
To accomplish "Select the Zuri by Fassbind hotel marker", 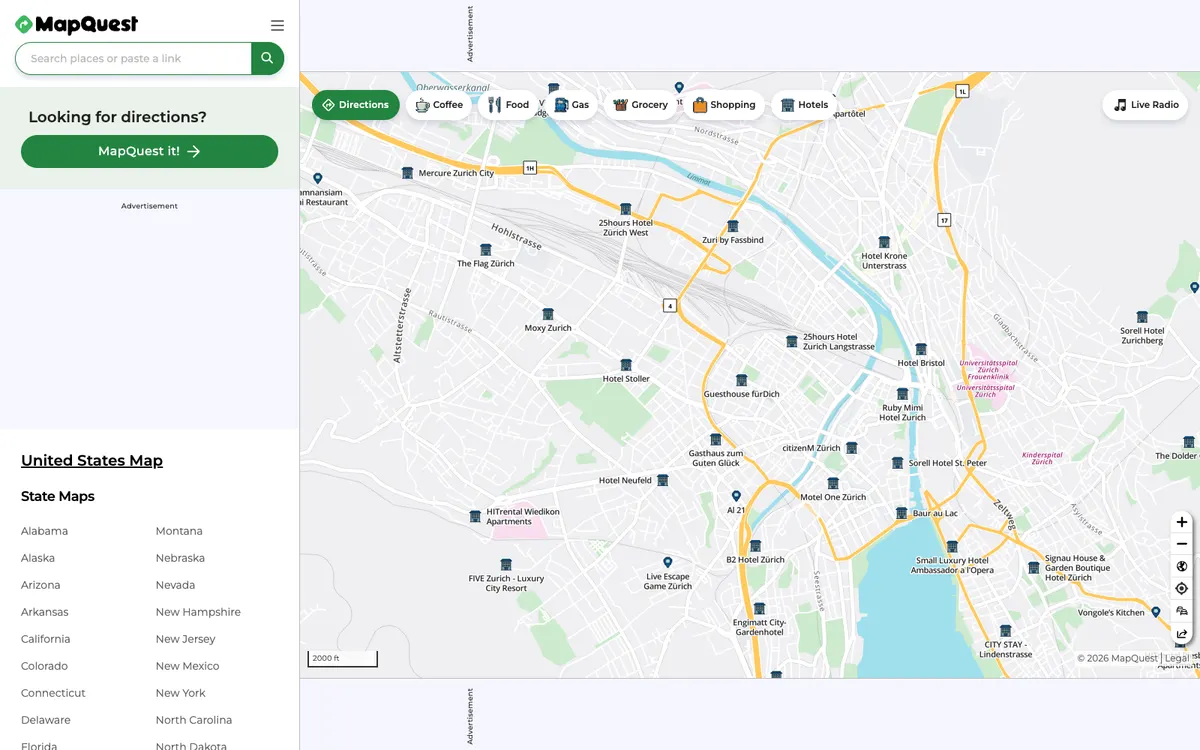I will pyautogui.click(x=733, y=226).
